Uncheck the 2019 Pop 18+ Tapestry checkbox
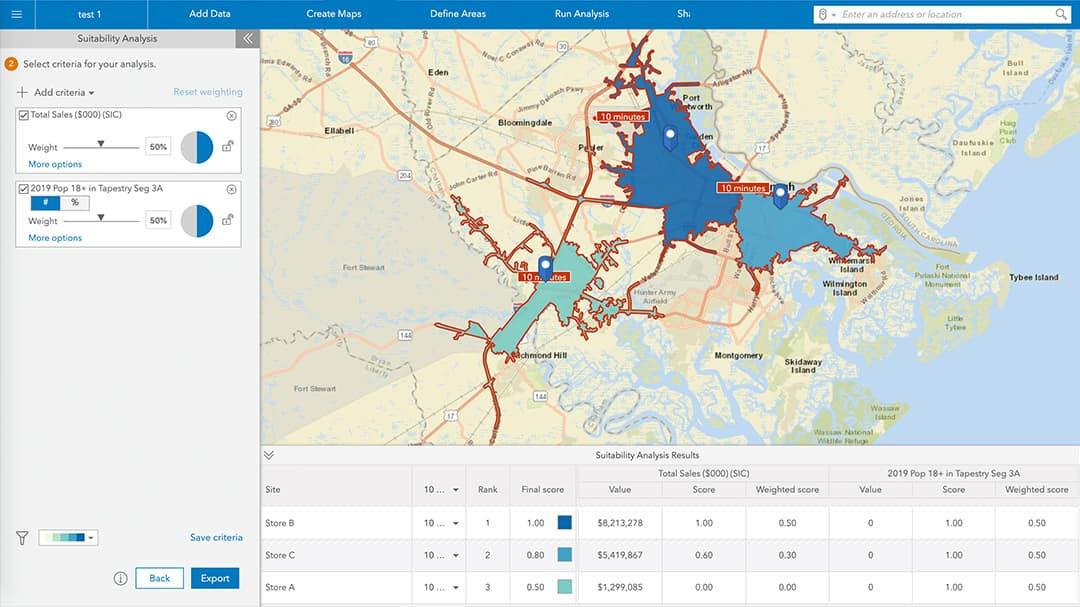Screen dimensions: 1080x607 point(23,189)
